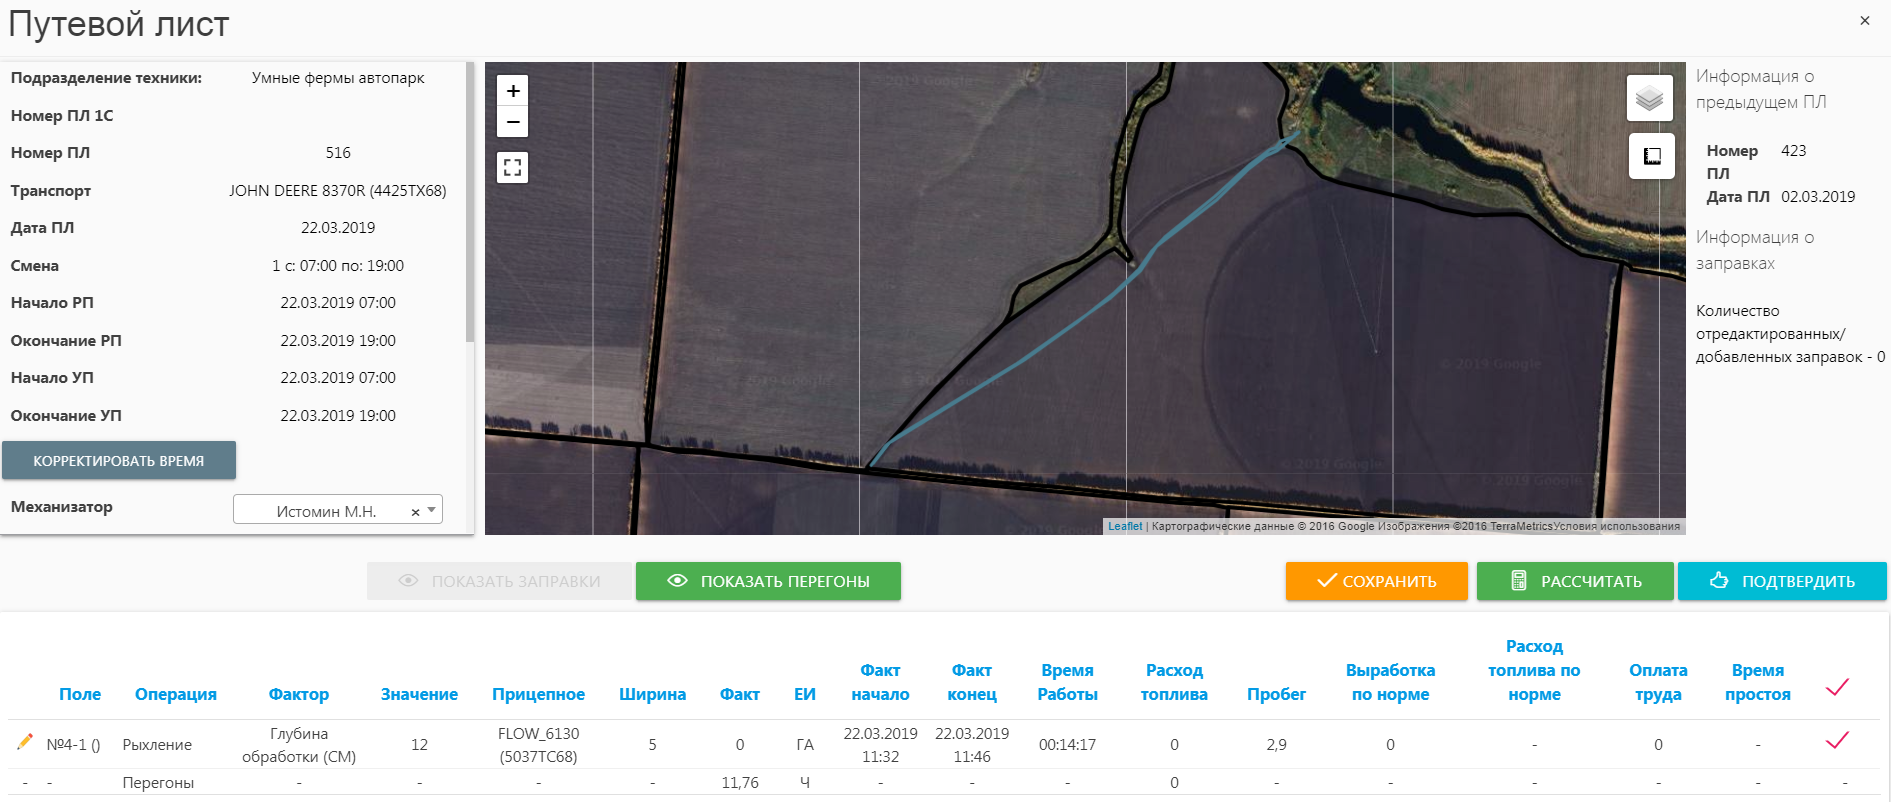Click the Умные фермы автопарк value

338,78
